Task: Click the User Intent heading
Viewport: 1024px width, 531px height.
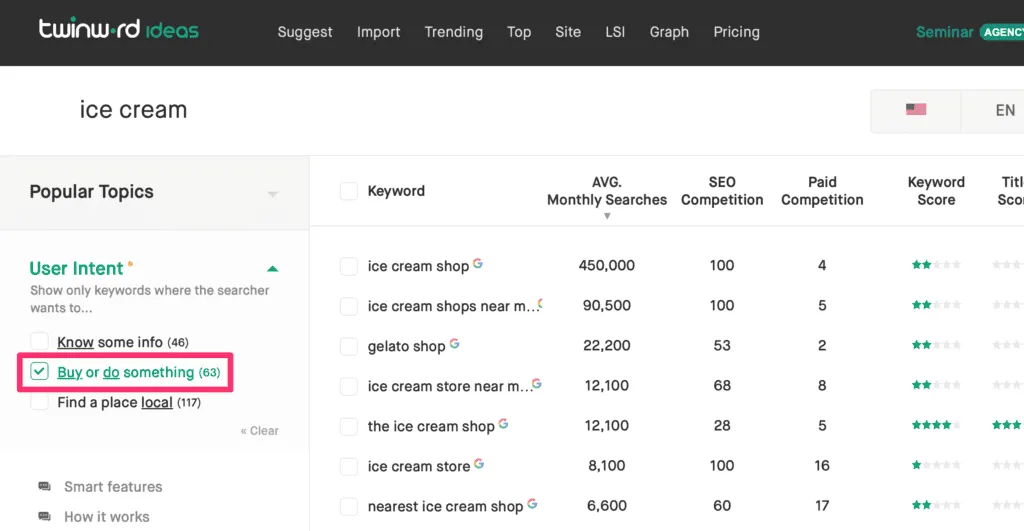Action: click(76, 268)
